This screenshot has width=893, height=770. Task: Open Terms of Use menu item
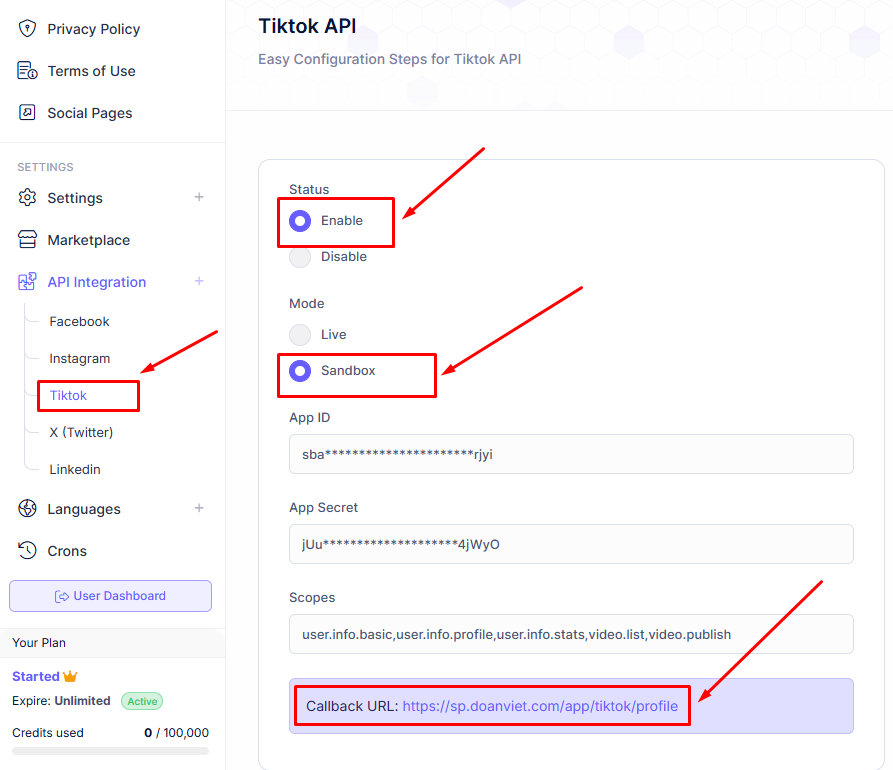point(91,71)
